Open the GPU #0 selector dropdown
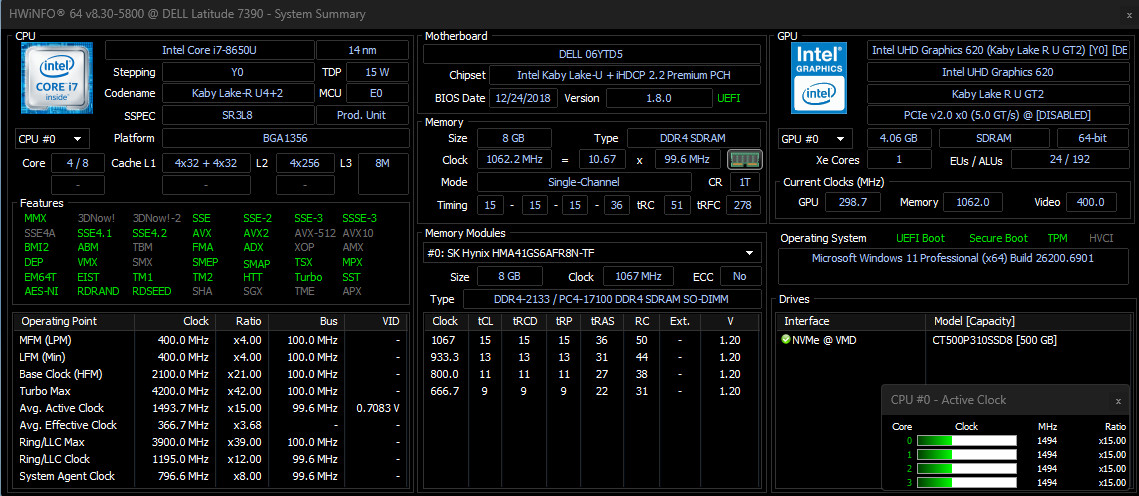The height and width of the screenshot is (496, 1139). (x=815, y=138)
